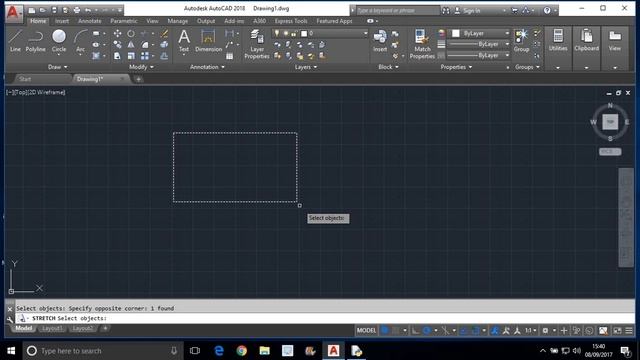The image size is (640, 360).
Task: Toggle MODEL space button in status bar
Action: [x=366, y=331]
